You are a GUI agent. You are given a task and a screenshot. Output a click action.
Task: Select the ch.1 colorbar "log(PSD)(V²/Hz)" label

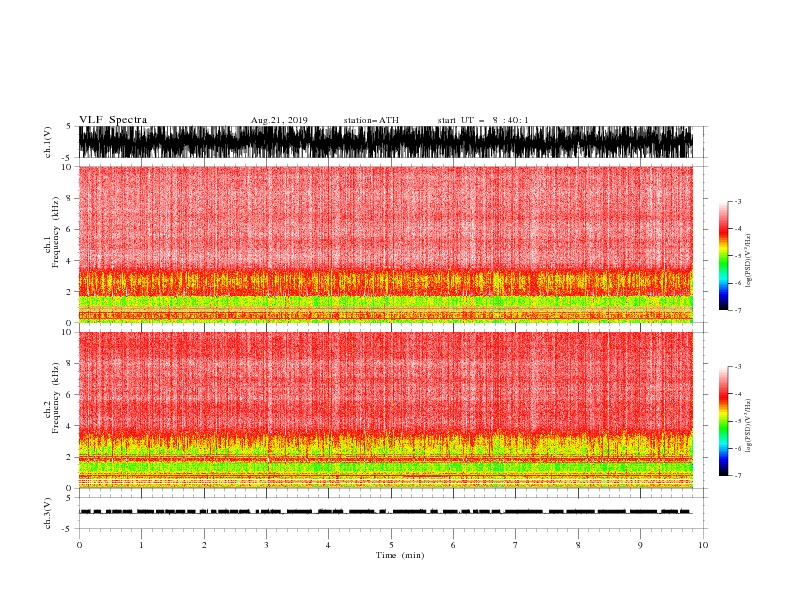(x=749, y=261)
